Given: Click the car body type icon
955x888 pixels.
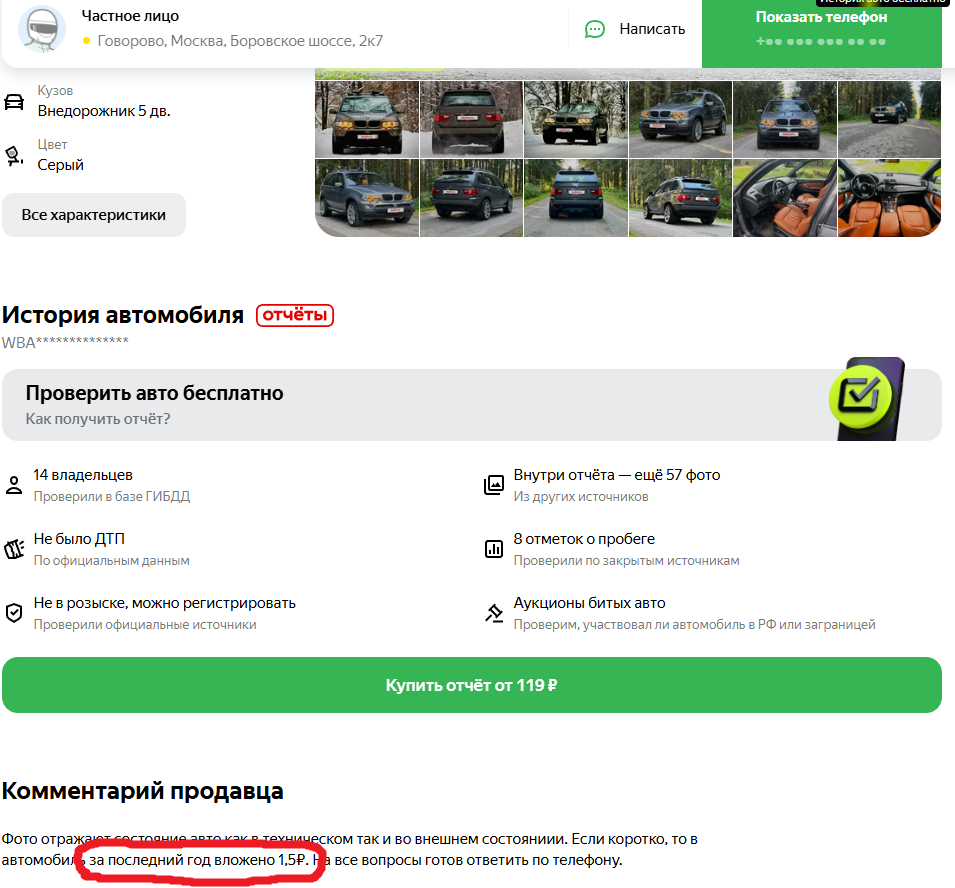Looking at the screenshot, I should tap(14, 102).
